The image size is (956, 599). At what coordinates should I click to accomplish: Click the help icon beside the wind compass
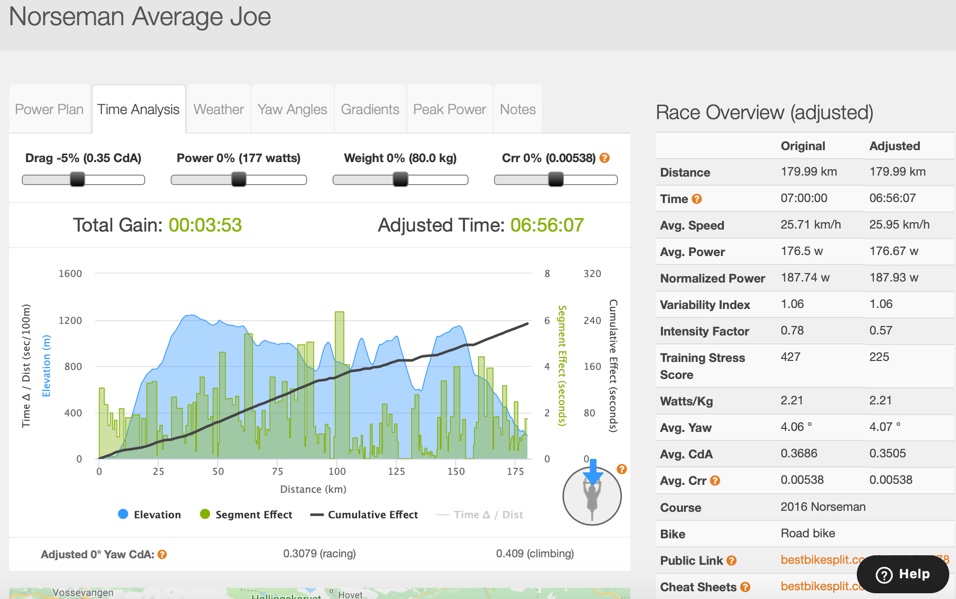pos(622,469)
